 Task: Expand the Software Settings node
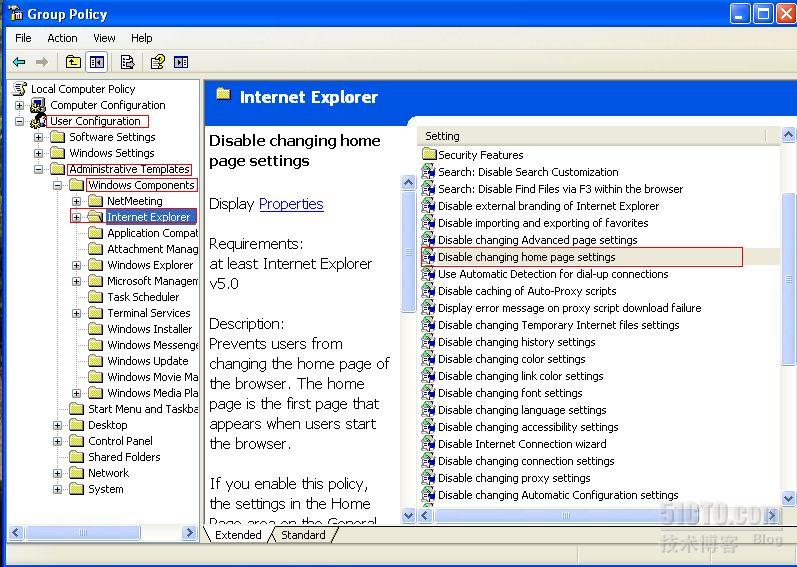click(39, 137)
